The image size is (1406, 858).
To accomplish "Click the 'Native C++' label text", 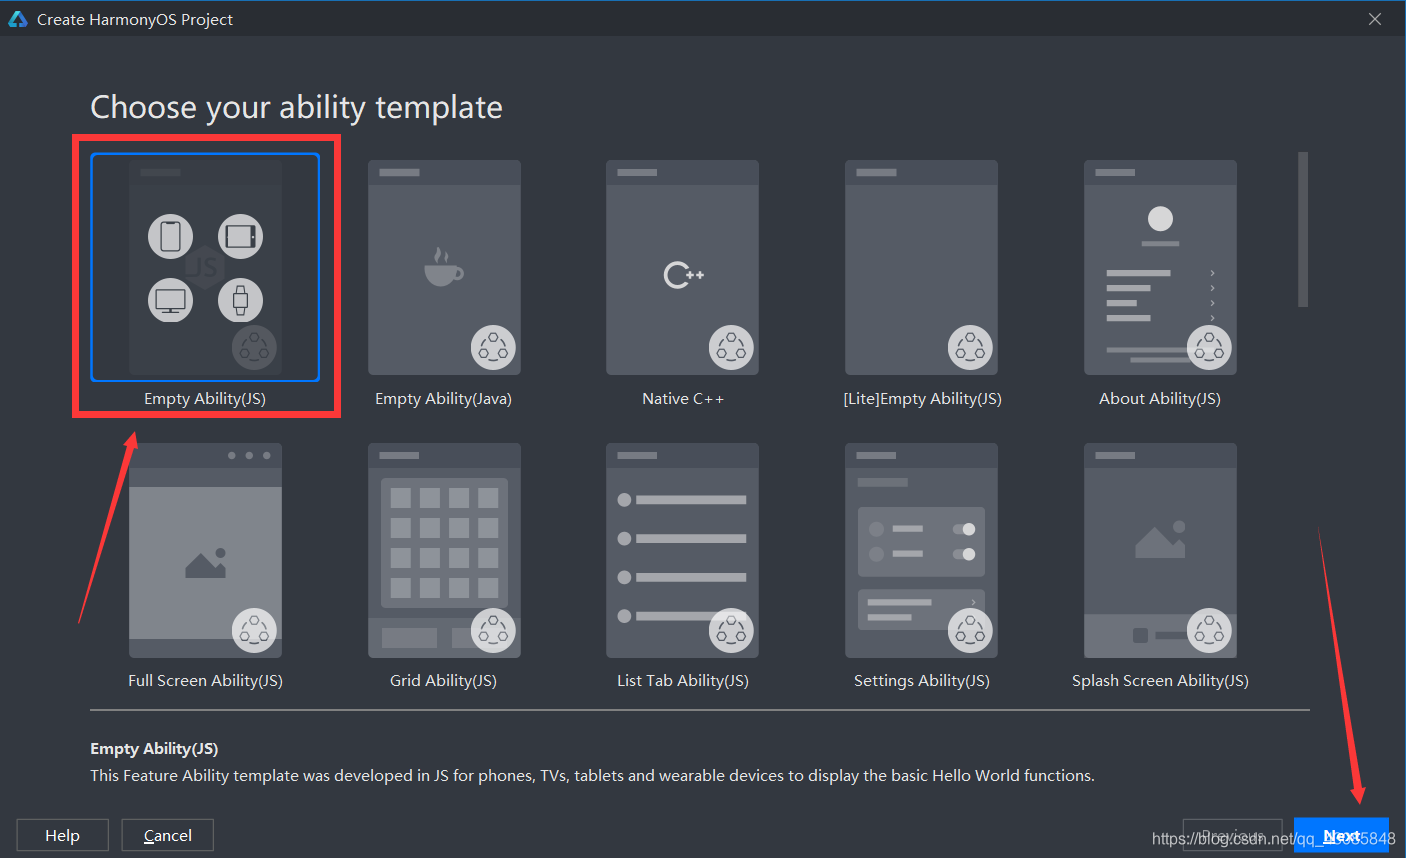I will pyautogui.click(x=683, y=398).
